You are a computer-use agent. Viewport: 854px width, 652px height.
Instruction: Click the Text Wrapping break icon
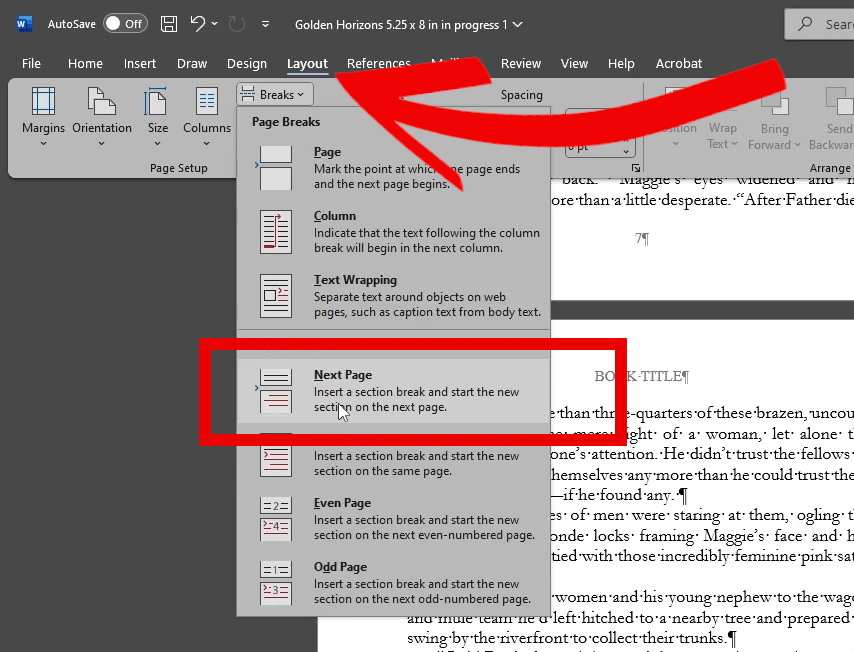(x=276, y=296)
